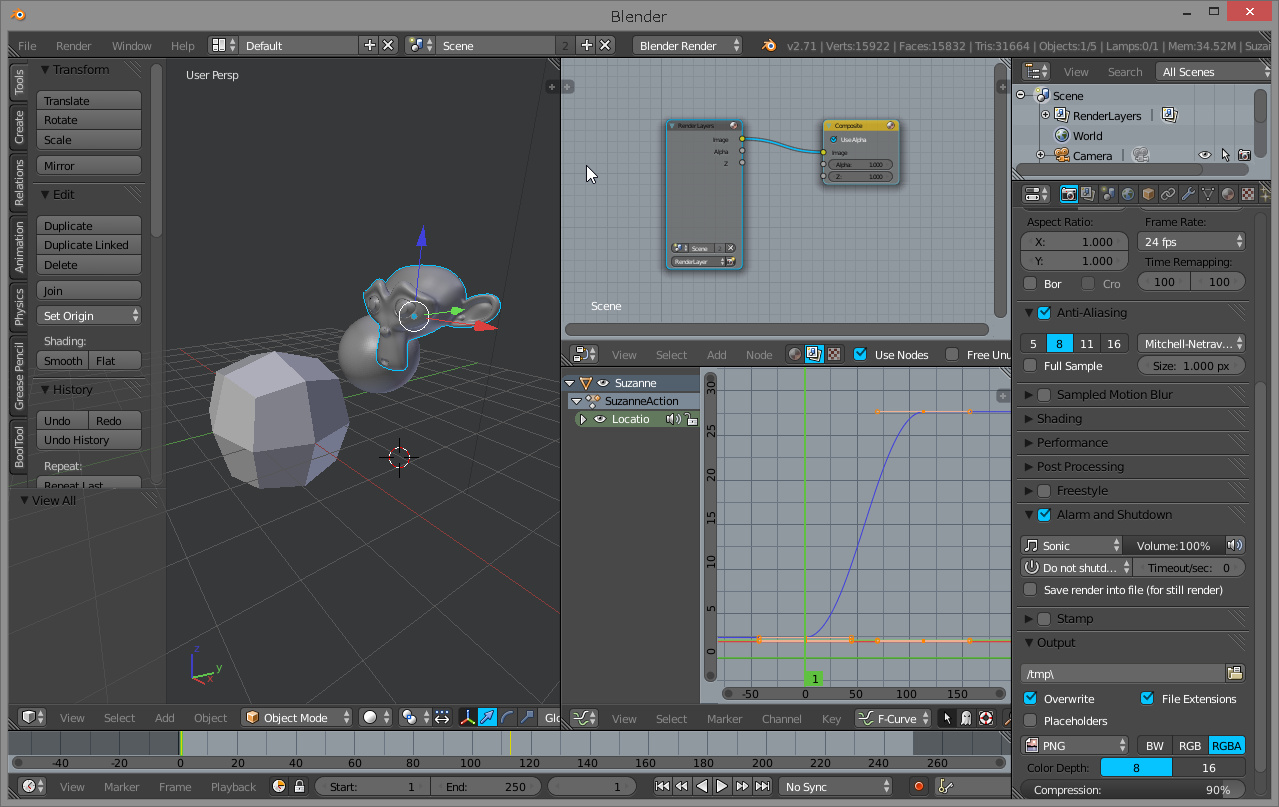
Task: Open the Render menu
Action: click(74, 46)
